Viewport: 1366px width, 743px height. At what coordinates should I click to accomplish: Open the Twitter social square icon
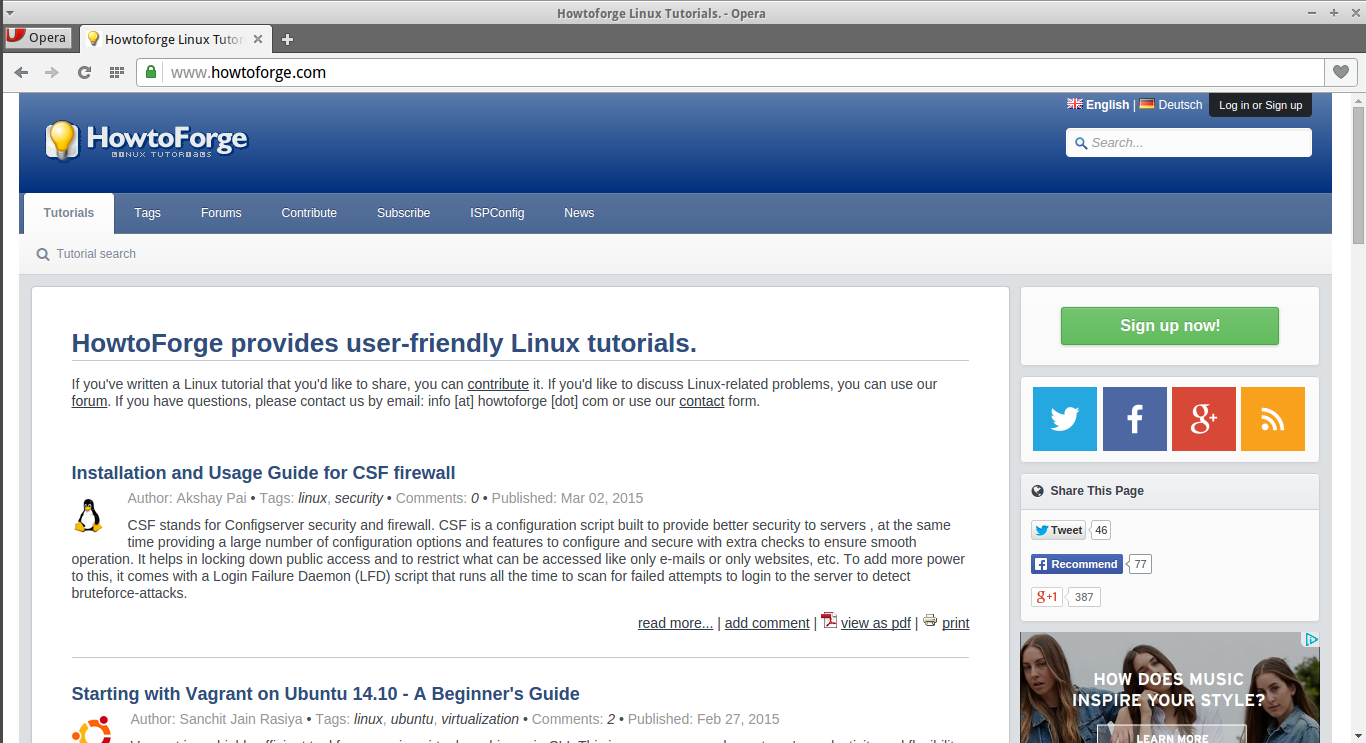pos(1065,419)
